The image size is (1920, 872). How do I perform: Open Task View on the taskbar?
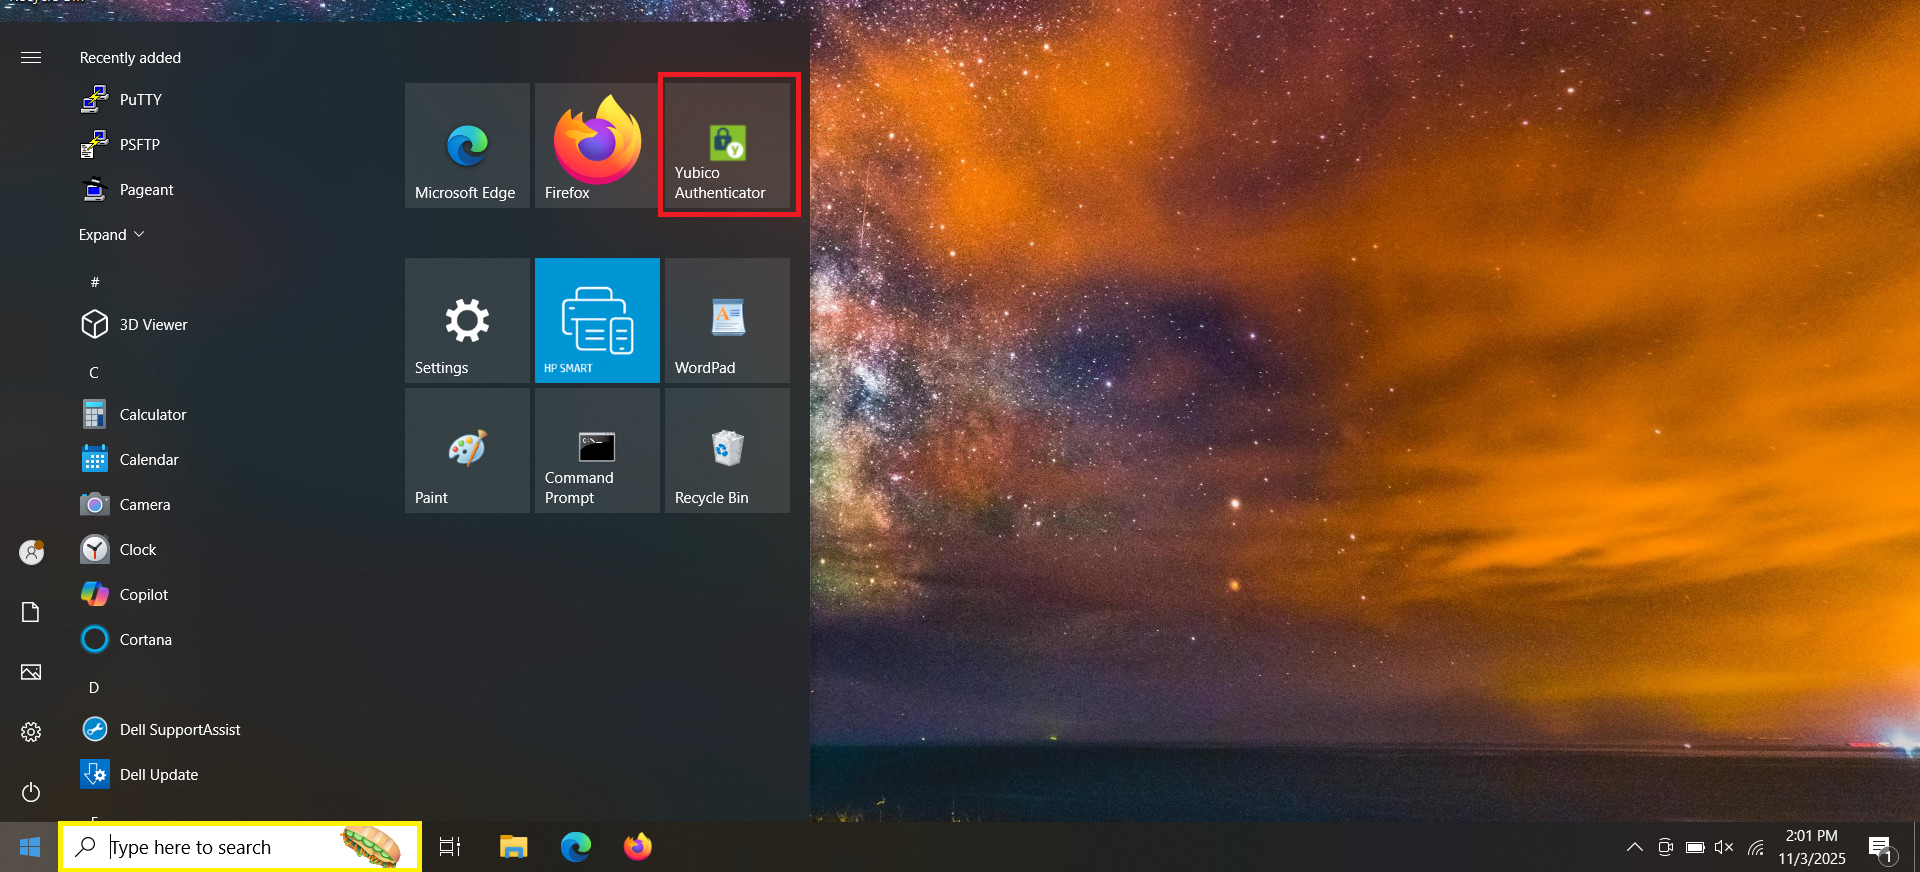tap(450, 847)
